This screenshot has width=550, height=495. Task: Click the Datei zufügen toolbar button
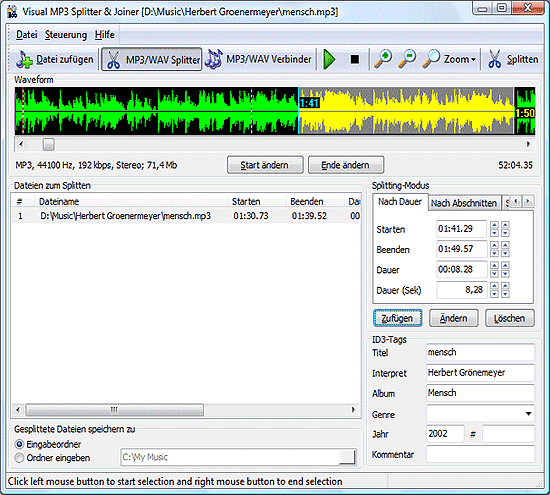[55, 59]
